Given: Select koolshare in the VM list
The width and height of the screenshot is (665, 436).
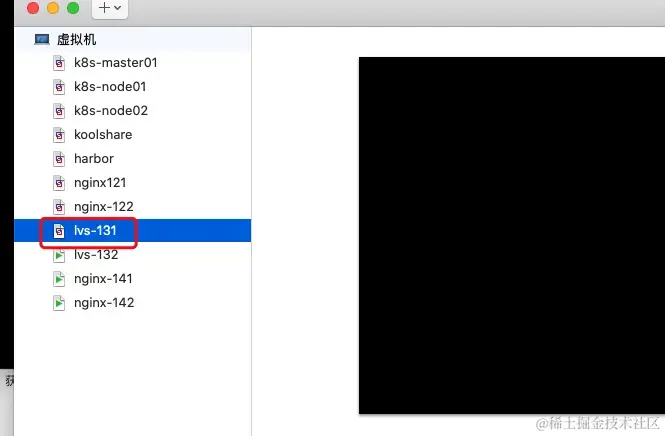Looking at the screenshot, I should (x=132, y=135).
